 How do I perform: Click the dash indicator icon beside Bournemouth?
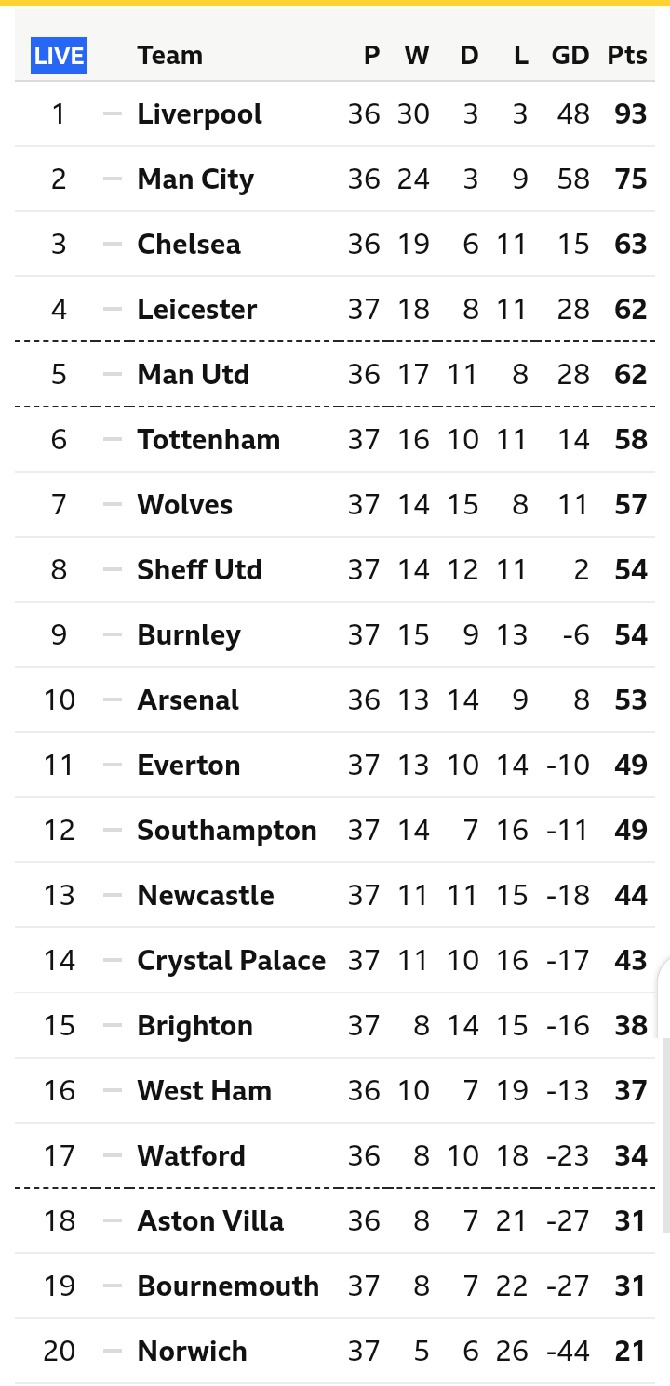tap(112, 1286)
